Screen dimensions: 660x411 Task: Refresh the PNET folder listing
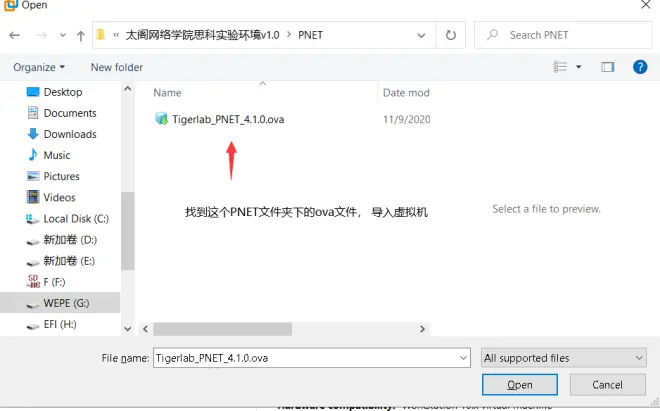click(451, 35)
